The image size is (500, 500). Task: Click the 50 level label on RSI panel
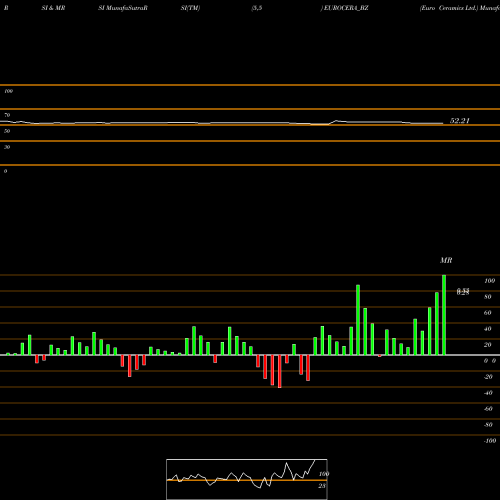click(x=7, y=131)
